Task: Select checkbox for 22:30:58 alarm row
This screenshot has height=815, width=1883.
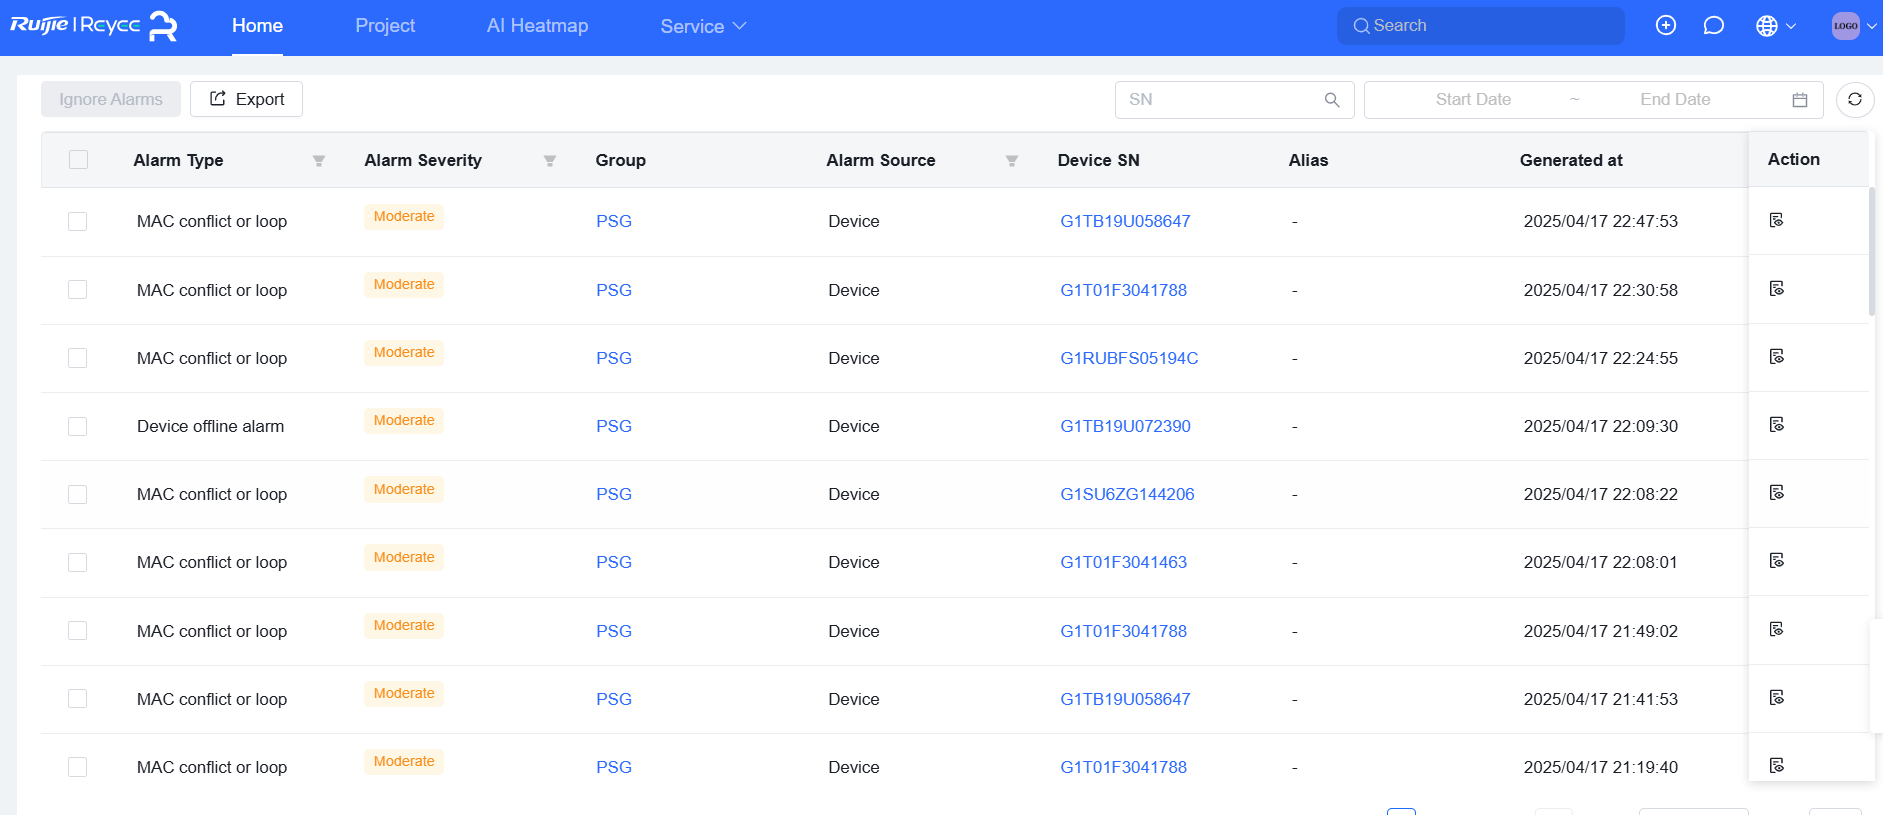Action: (x=77, y=289)
